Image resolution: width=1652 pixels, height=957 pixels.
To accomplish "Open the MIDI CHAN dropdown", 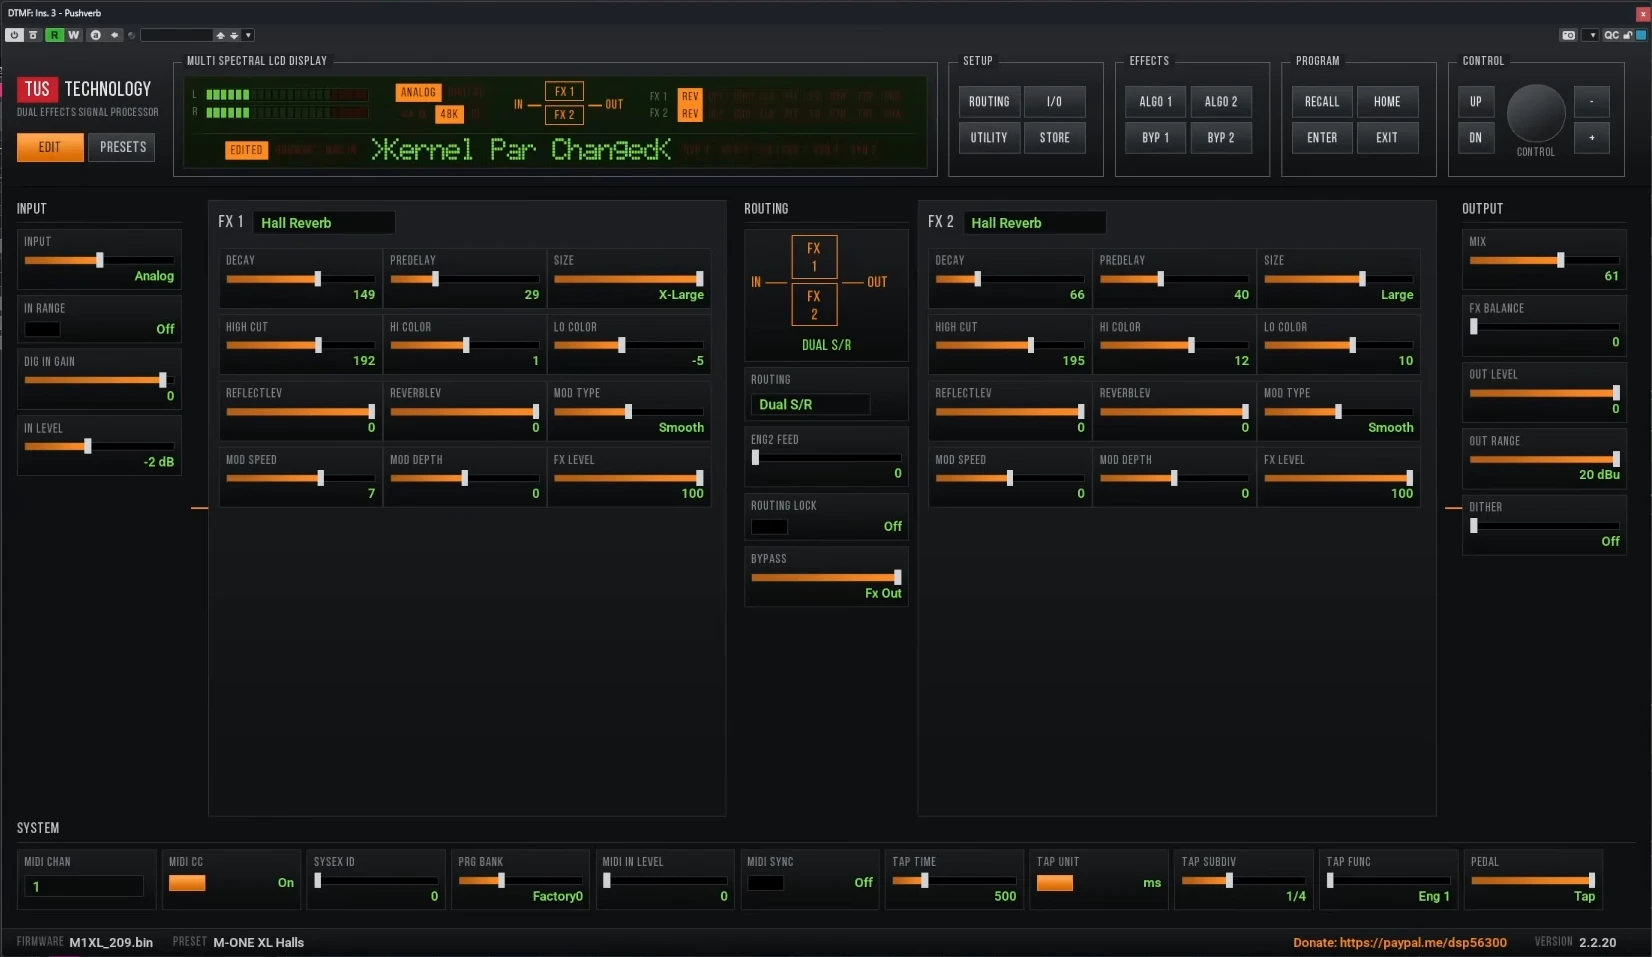I will pos(83,886).
